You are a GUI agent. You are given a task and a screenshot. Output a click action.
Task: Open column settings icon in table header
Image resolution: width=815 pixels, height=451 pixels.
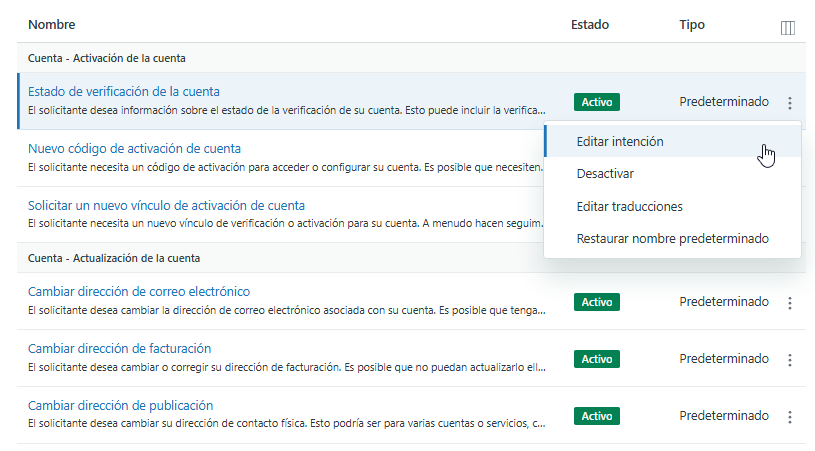[787, 27]
